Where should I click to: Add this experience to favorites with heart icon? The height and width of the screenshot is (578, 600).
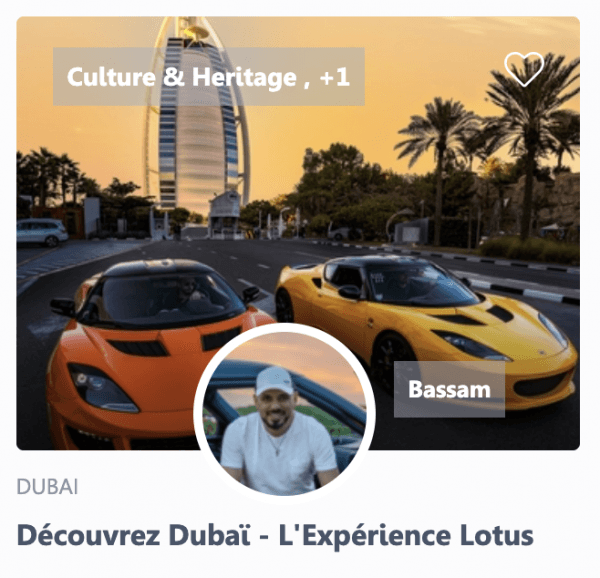(524, 69)
